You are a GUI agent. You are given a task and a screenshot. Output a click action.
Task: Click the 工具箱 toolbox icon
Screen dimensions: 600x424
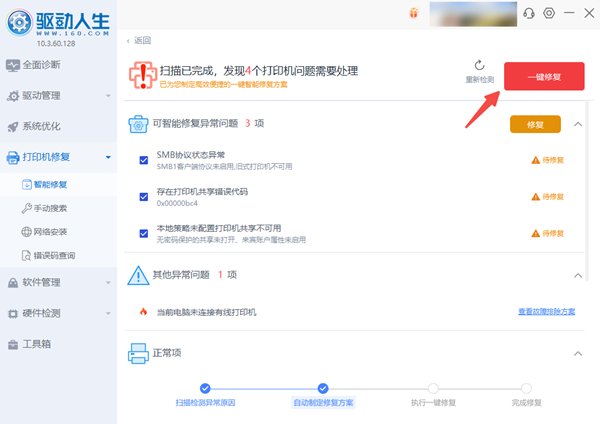pos(13,344)
